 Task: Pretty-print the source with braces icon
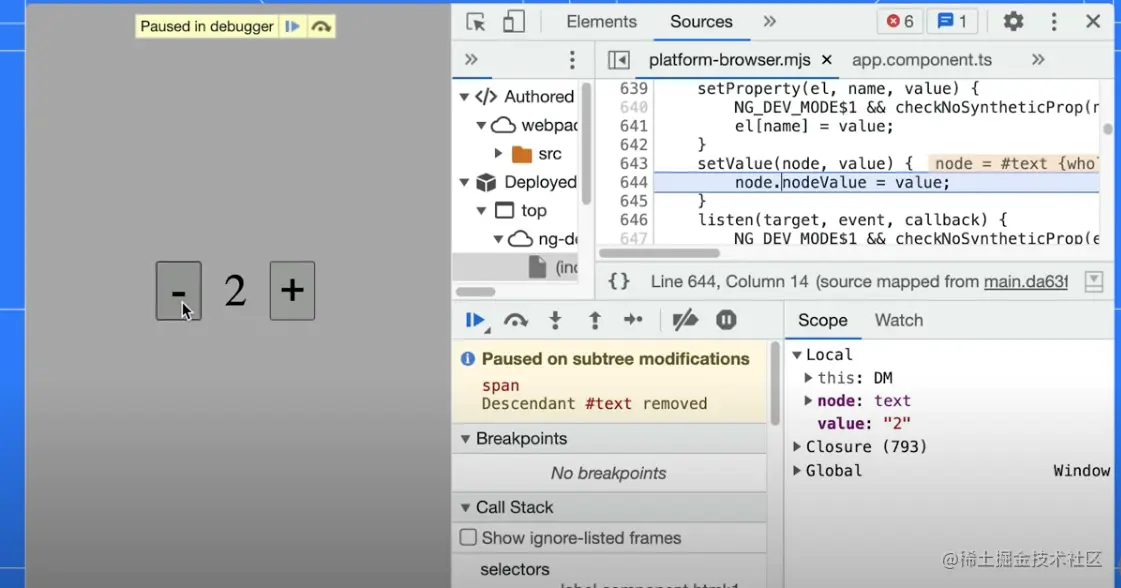pyautogui.click(x=618, y=281)
